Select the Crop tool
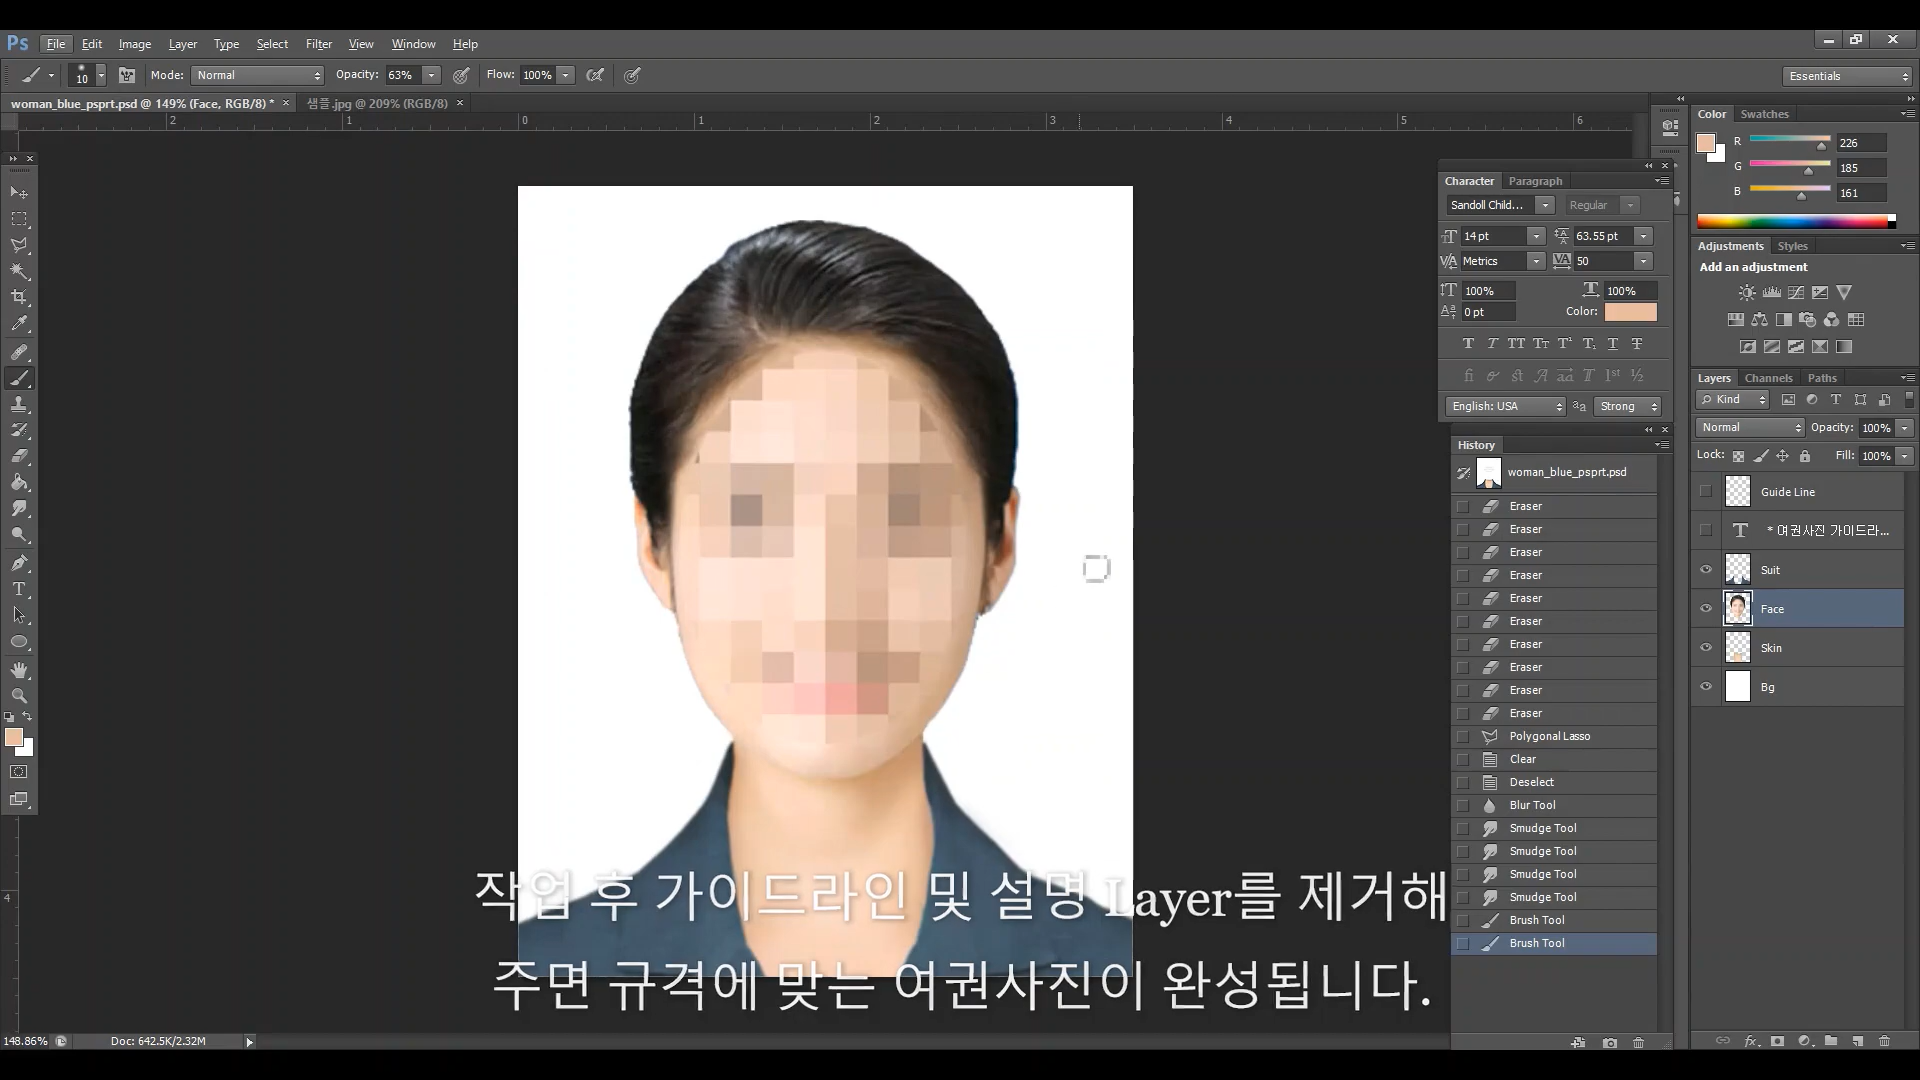This screenshot has height=1080, width=1920. [x=19, y=297]
